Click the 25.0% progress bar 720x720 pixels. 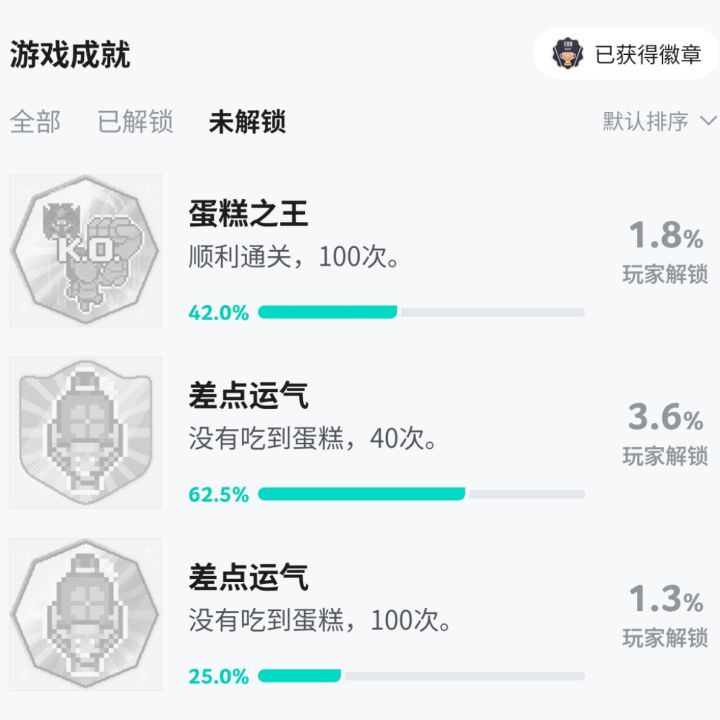421,676
